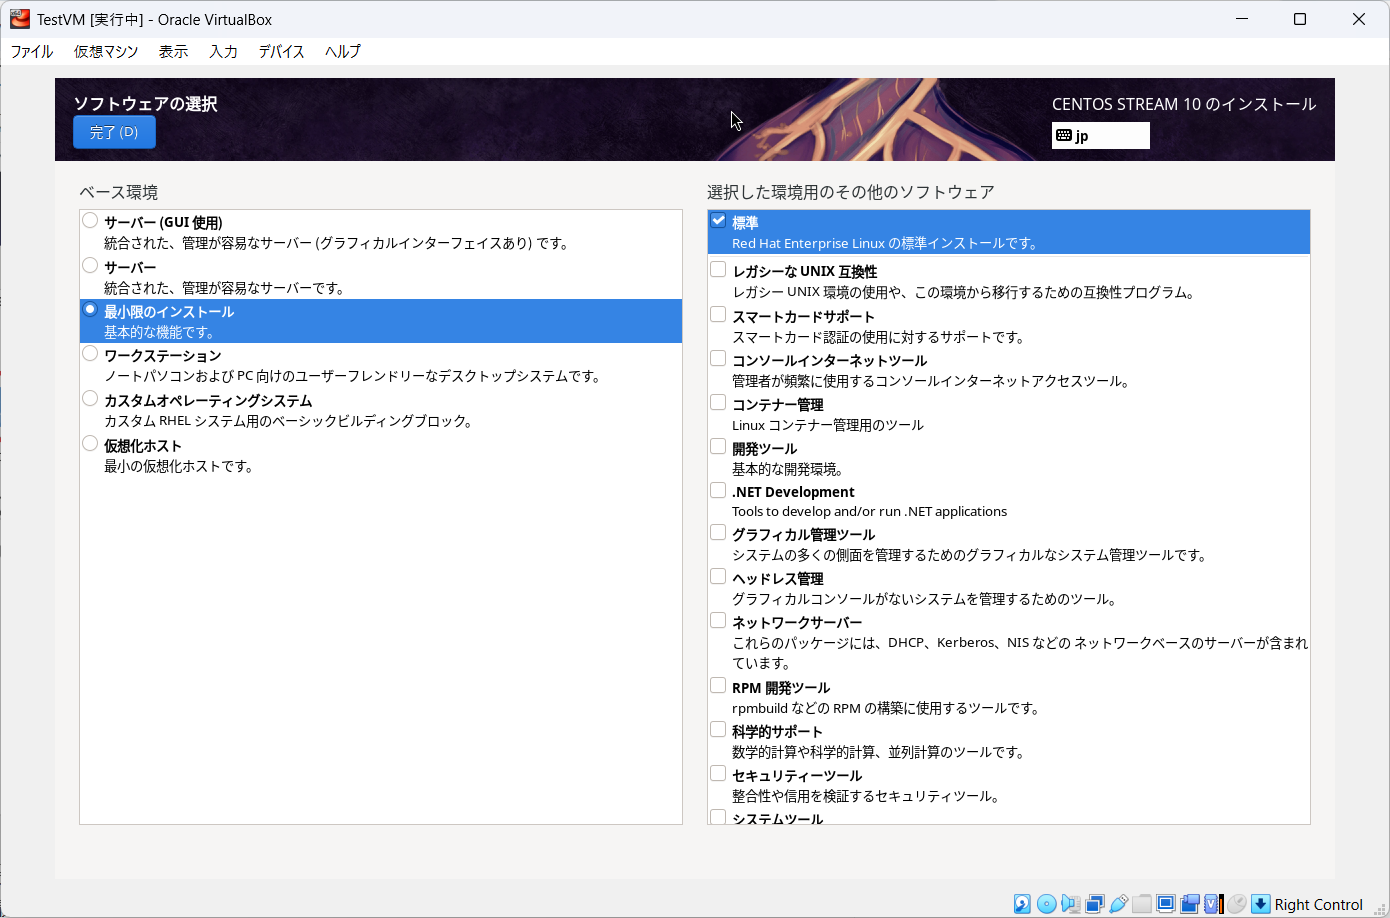Enable レガシーな UNIX 互換性 checkbox
This screenshot has height=918, width=1390.
pyautogui.click(x=718, y=270)
